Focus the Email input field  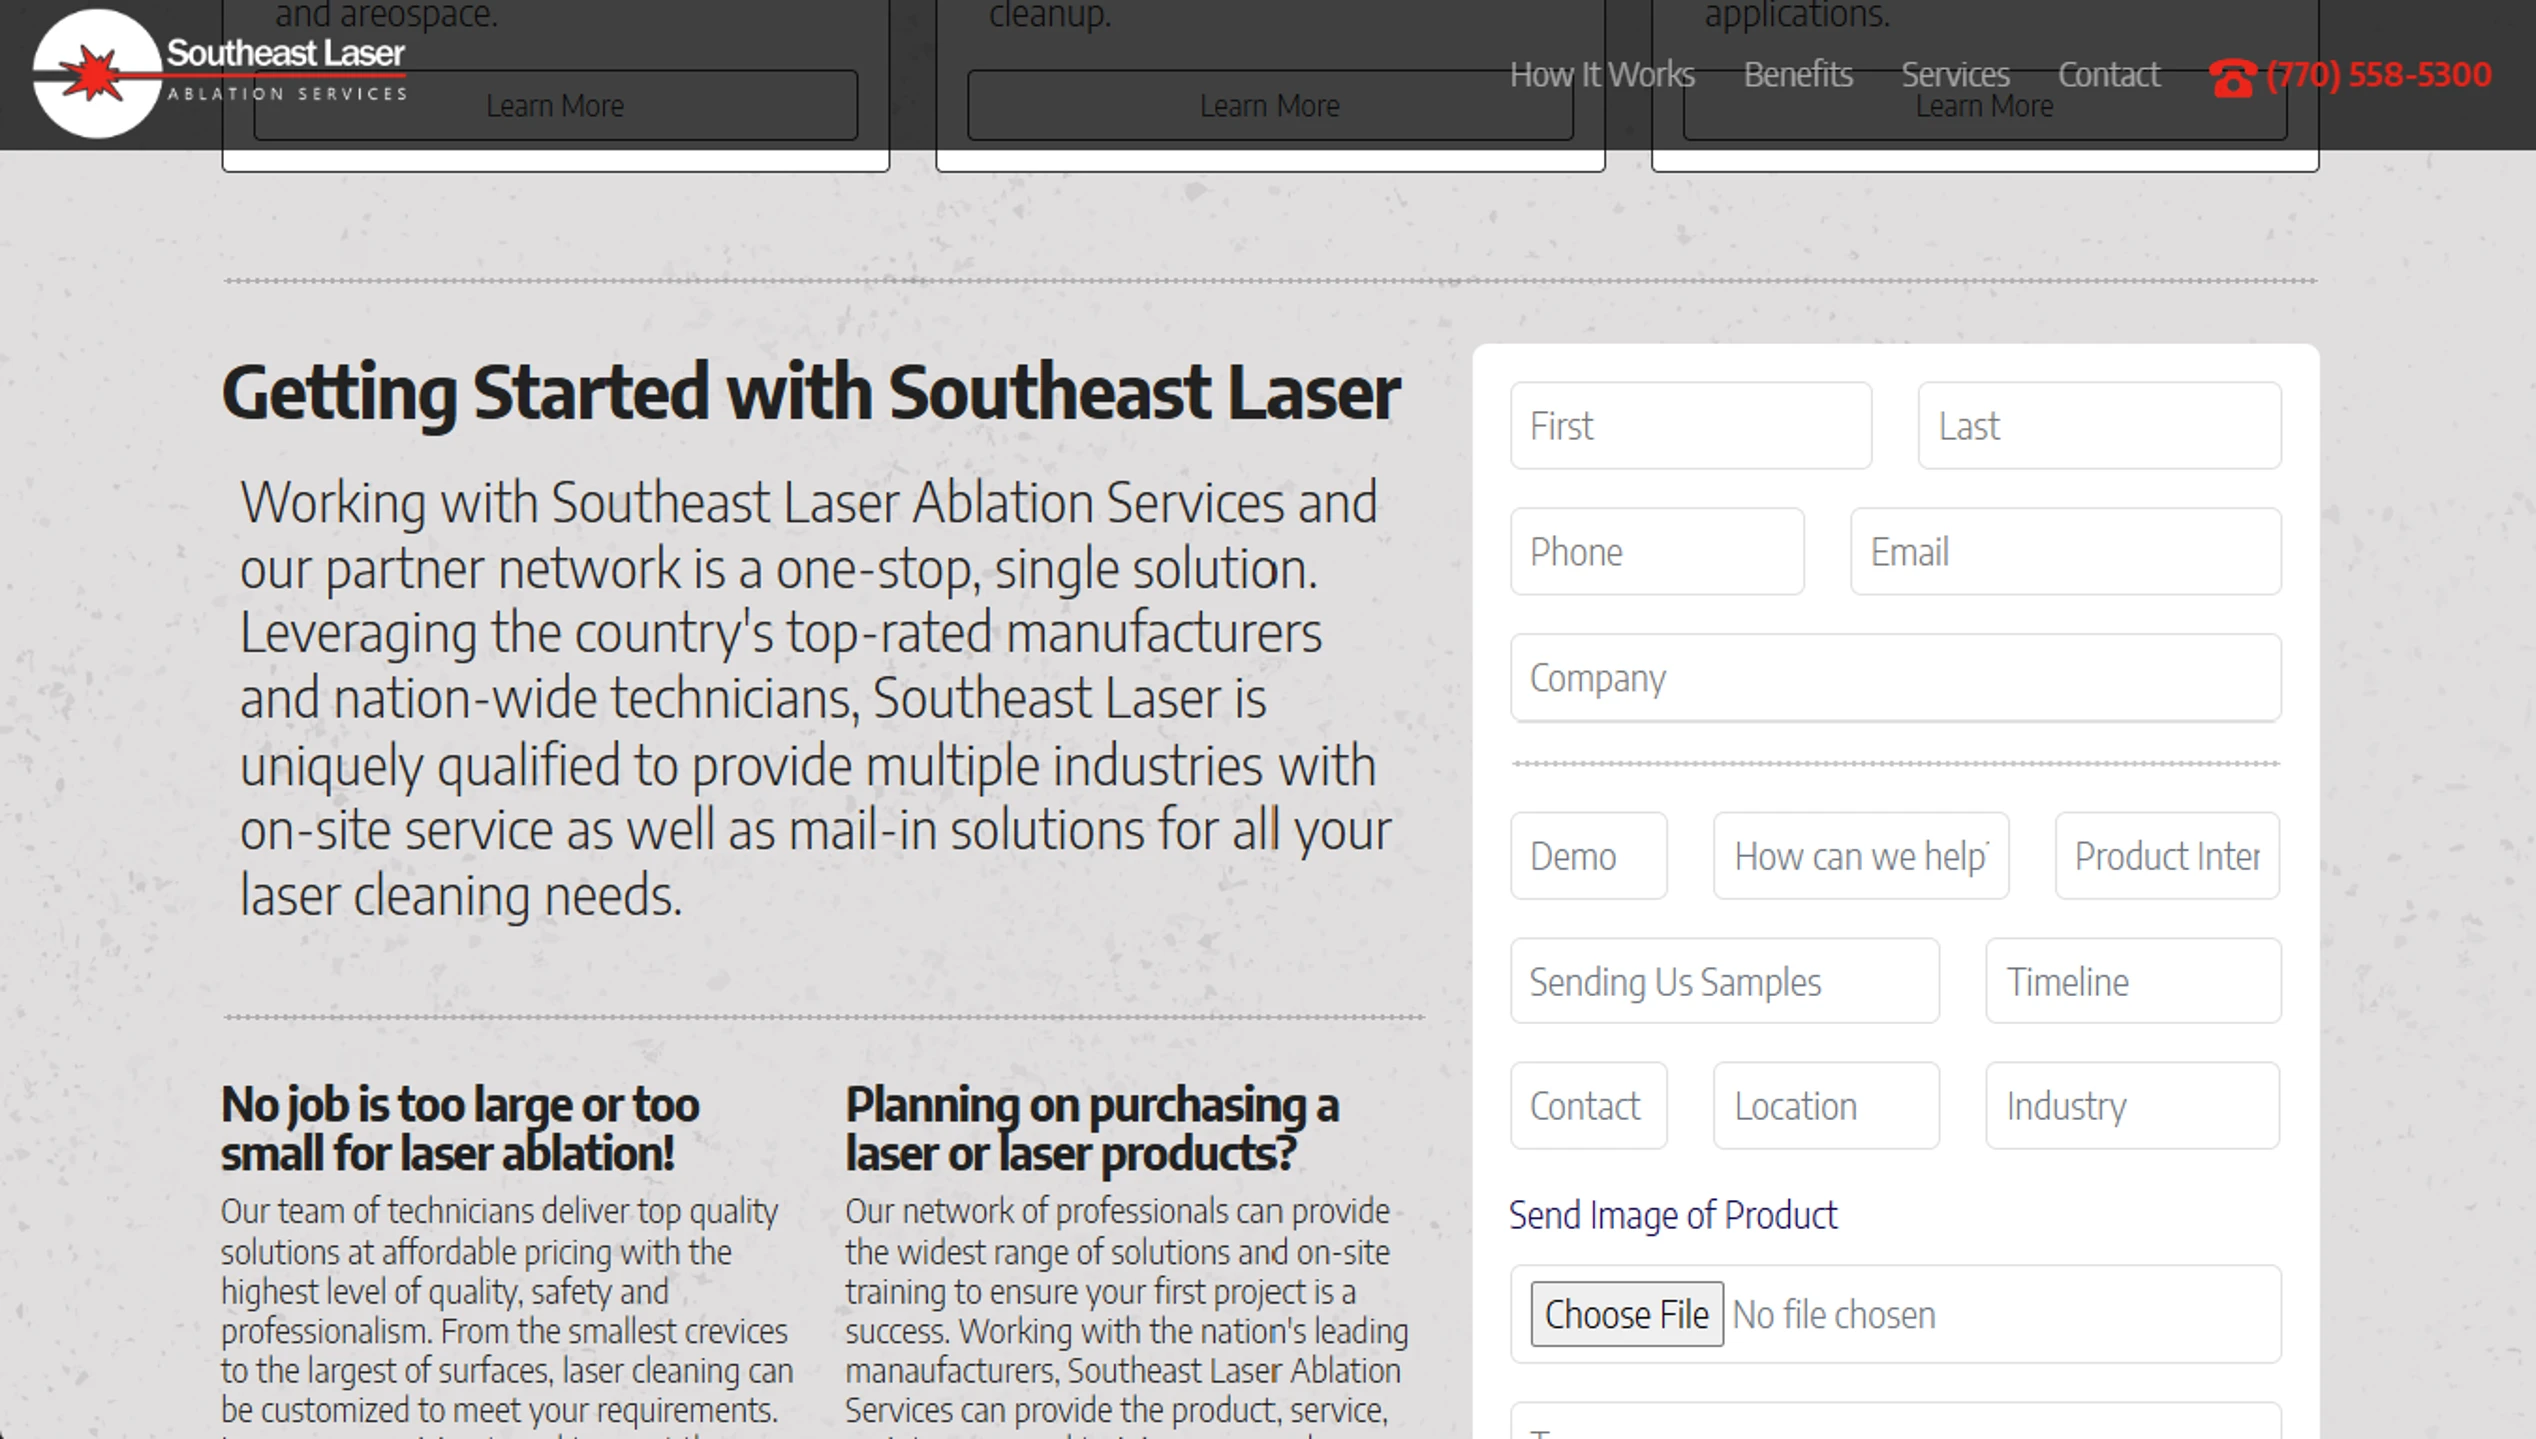pos(2065,551)
